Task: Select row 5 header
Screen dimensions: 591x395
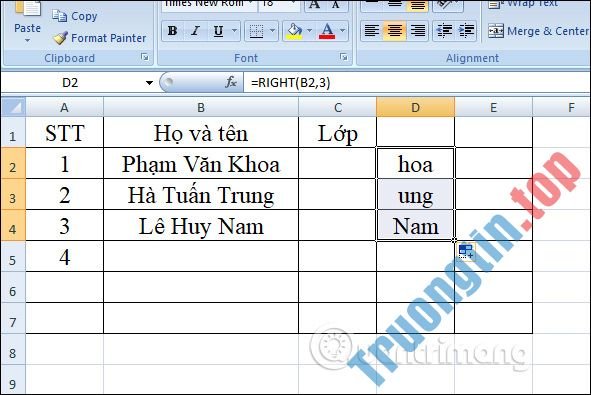Action: (x=13, y=256)
